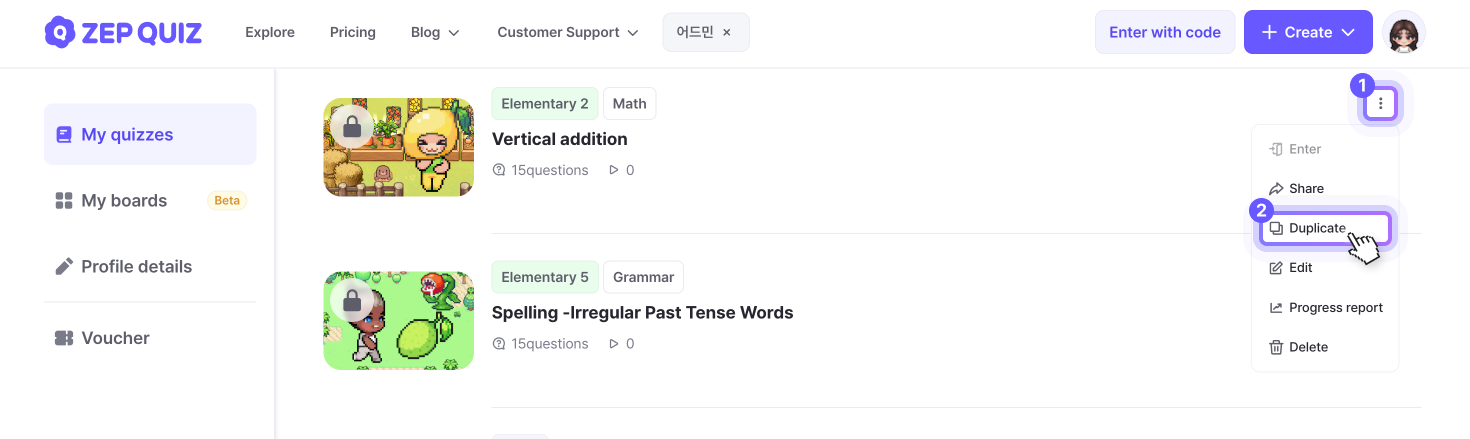This screenshot has width=1470, height=439.
Task: Click the ZEP QUIZ logo
Action: [x=123, y=32]
